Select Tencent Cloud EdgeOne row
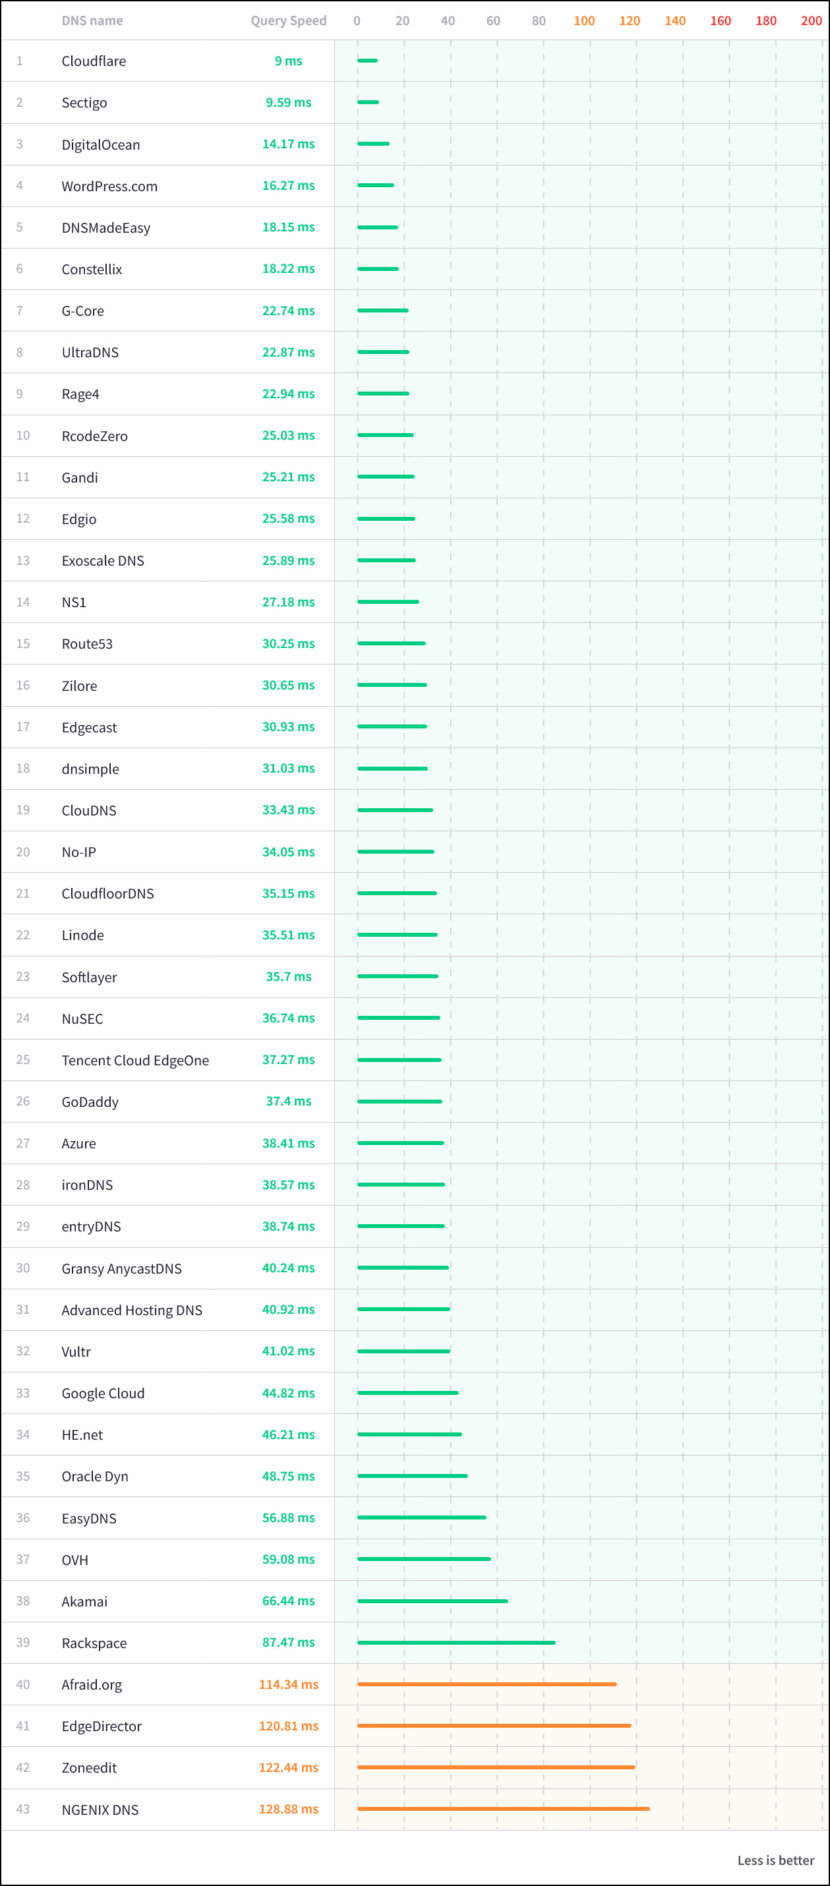Image resolution: width=830 pixels, height=1886 pixels. click(x=415, y=1060)
